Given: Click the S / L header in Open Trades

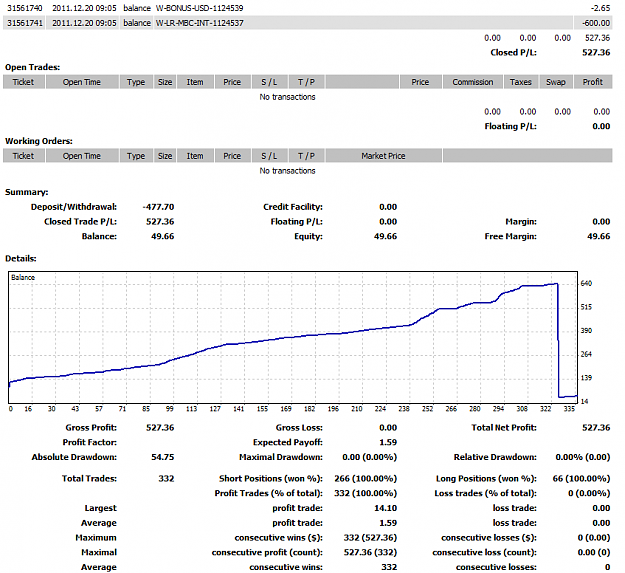Looking at the screenshot, I should pyautogui.click(x=269, y=82).
